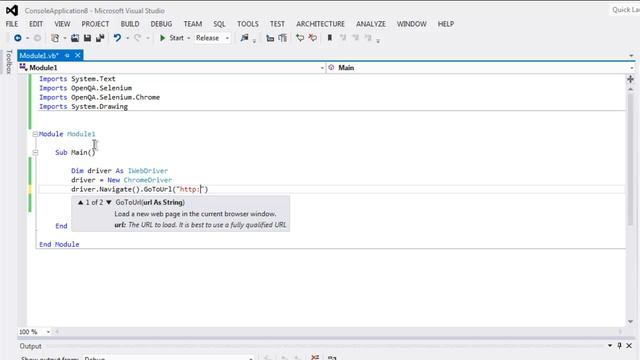Click the comment out lines toolbar icon

click(x=300, y=38)
